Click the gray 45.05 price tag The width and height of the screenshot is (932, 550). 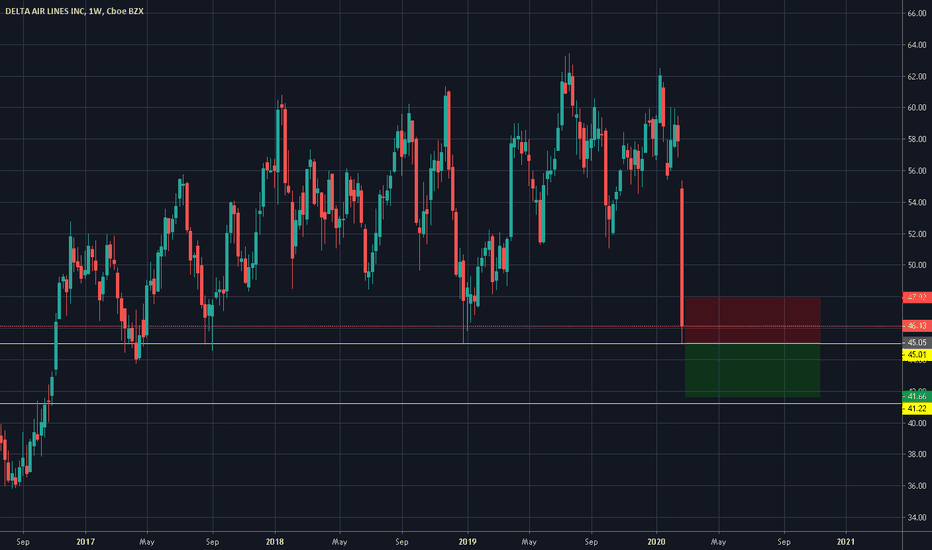pos(917,342)
